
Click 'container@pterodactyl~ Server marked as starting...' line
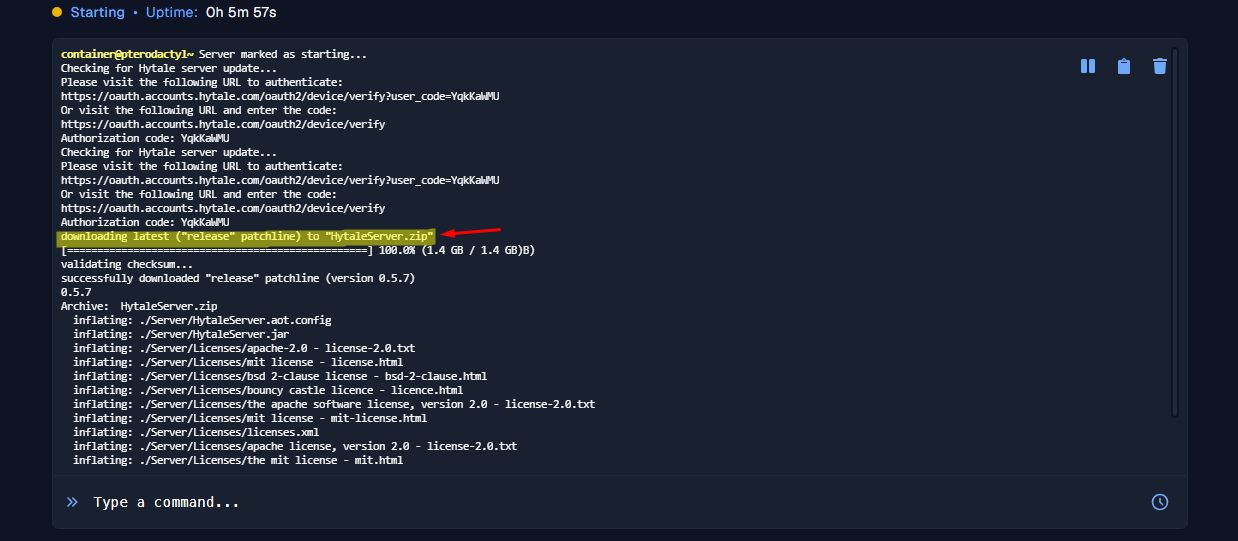point(214,54)
